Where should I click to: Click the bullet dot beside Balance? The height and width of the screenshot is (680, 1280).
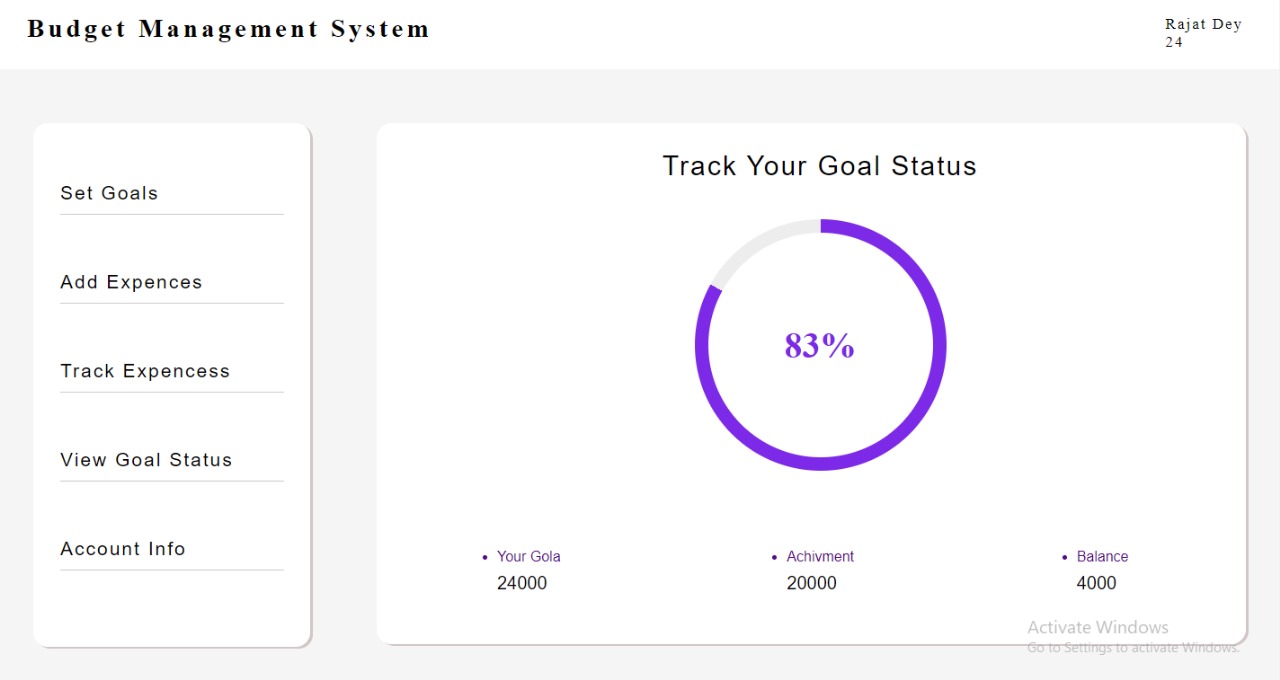coord(1065,557)
